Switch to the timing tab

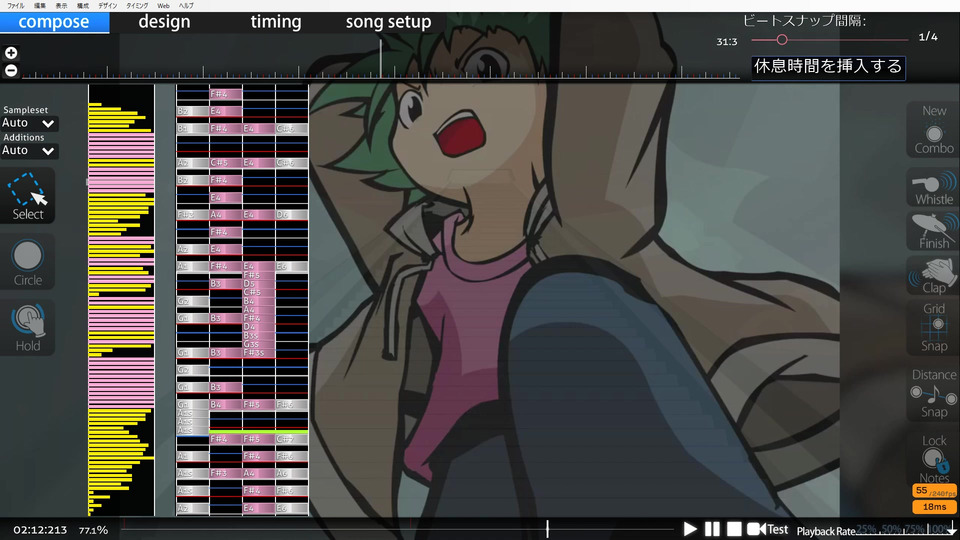click(276, 22)
